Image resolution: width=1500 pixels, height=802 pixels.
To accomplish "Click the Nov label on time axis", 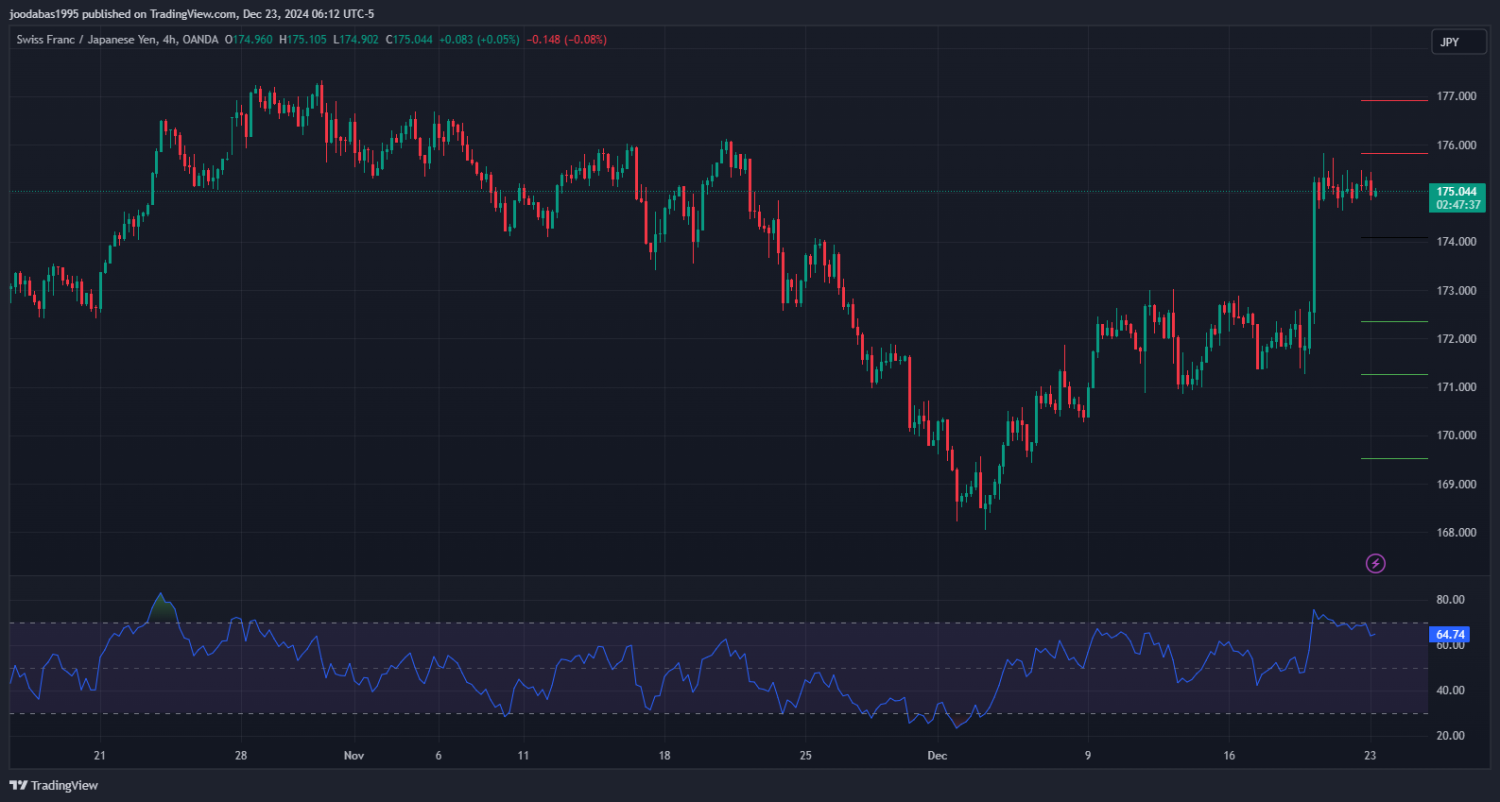I will (x=354, y=756).
